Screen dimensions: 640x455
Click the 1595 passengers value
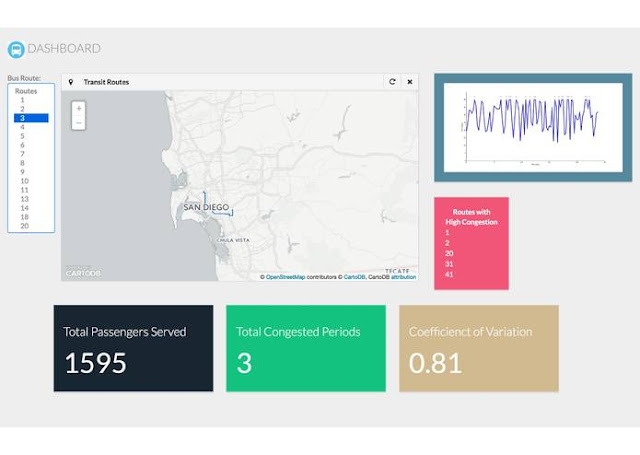96,363
